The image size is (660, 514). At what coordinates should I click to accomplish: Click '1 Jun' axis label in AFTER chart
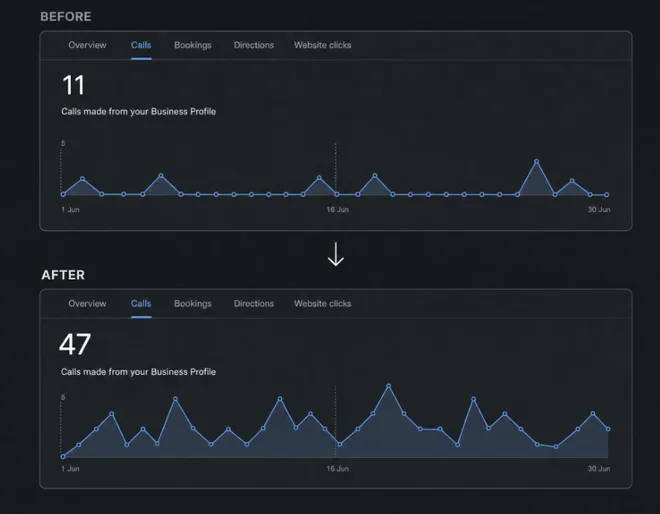coord(70,469)
